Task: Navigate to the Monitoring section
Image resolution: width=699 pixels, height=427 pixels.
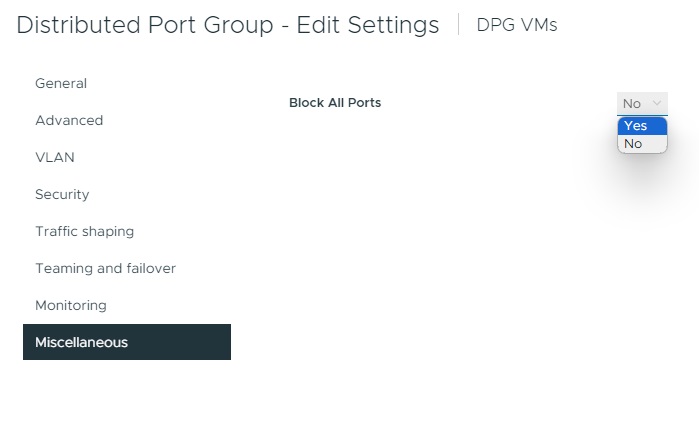Action: (x=71, y=305)
